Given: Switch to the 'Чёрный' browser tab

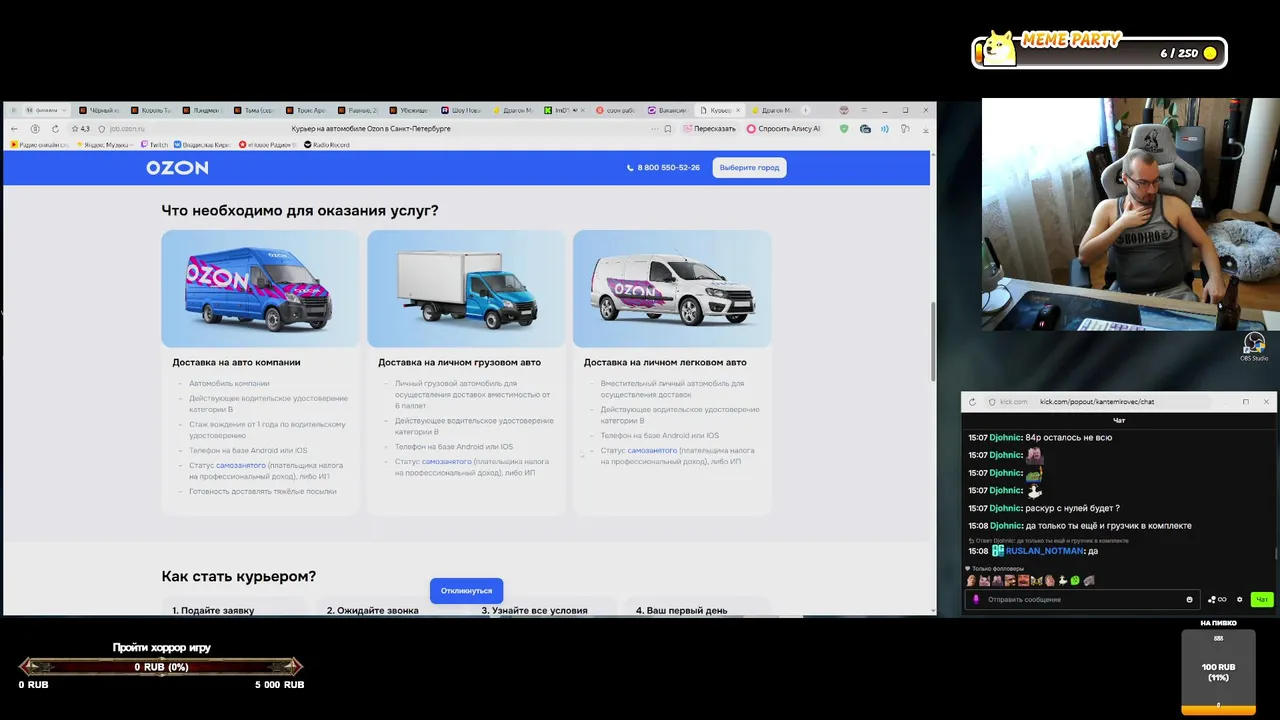Looking at the screenshot, I should click(x=98, y=110).
